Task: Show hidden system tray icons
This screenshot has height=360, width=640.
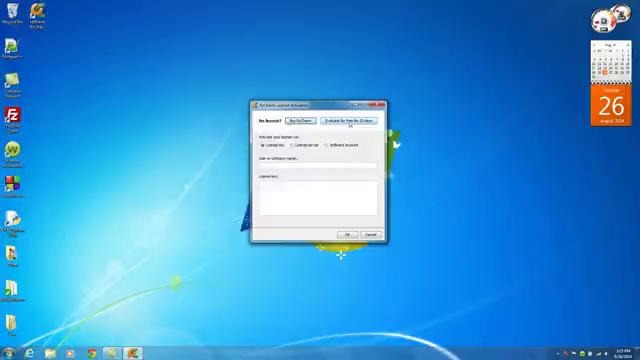Action: [x=558, y=354]
